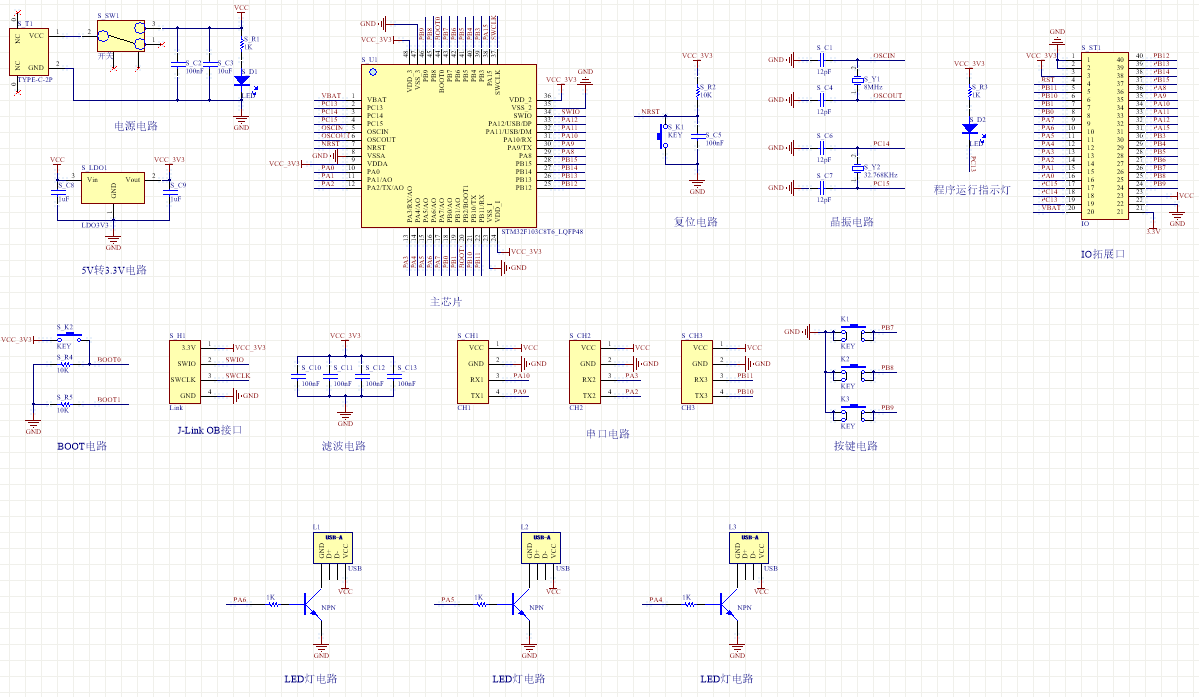Screen dimensions: 1200x697
Task: Pick the S_D1 power LED symbol
Action: [241, 83]
